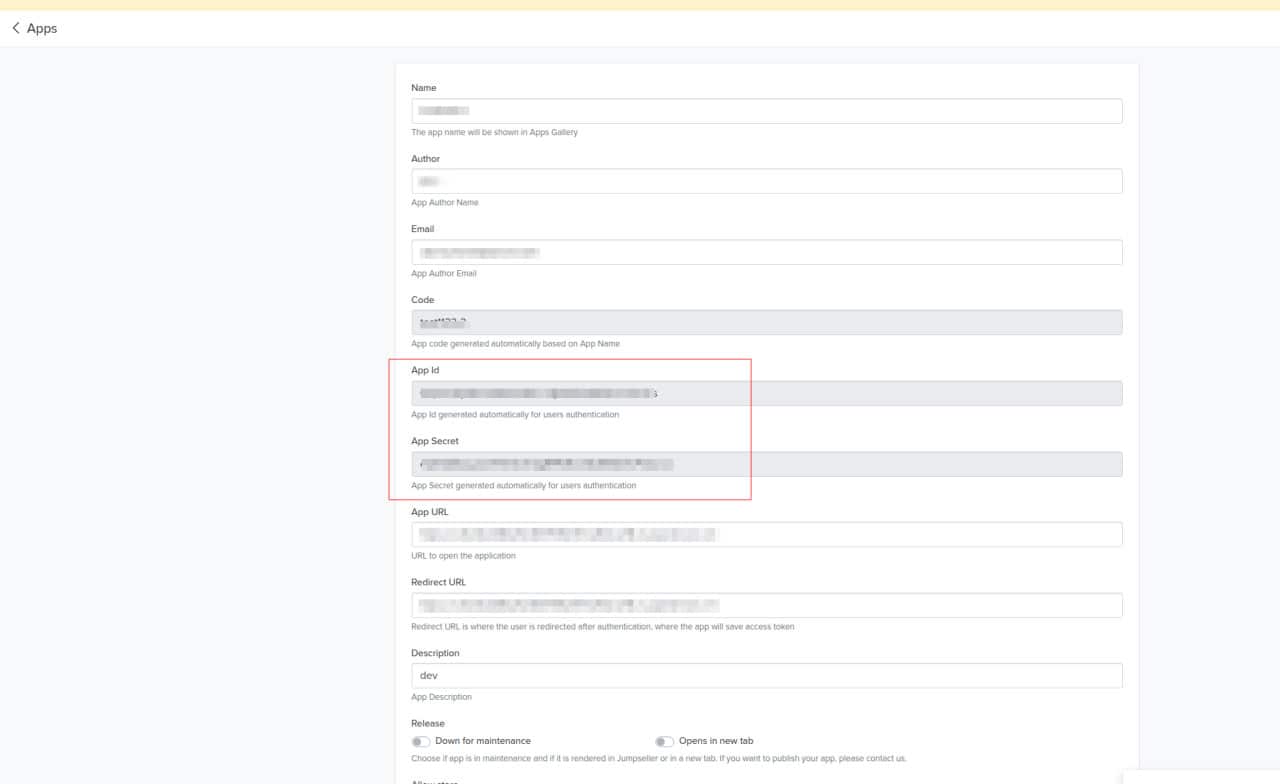The image size is (1280, 784).
Task: Click the App Secret field
Action: [766, 464]
